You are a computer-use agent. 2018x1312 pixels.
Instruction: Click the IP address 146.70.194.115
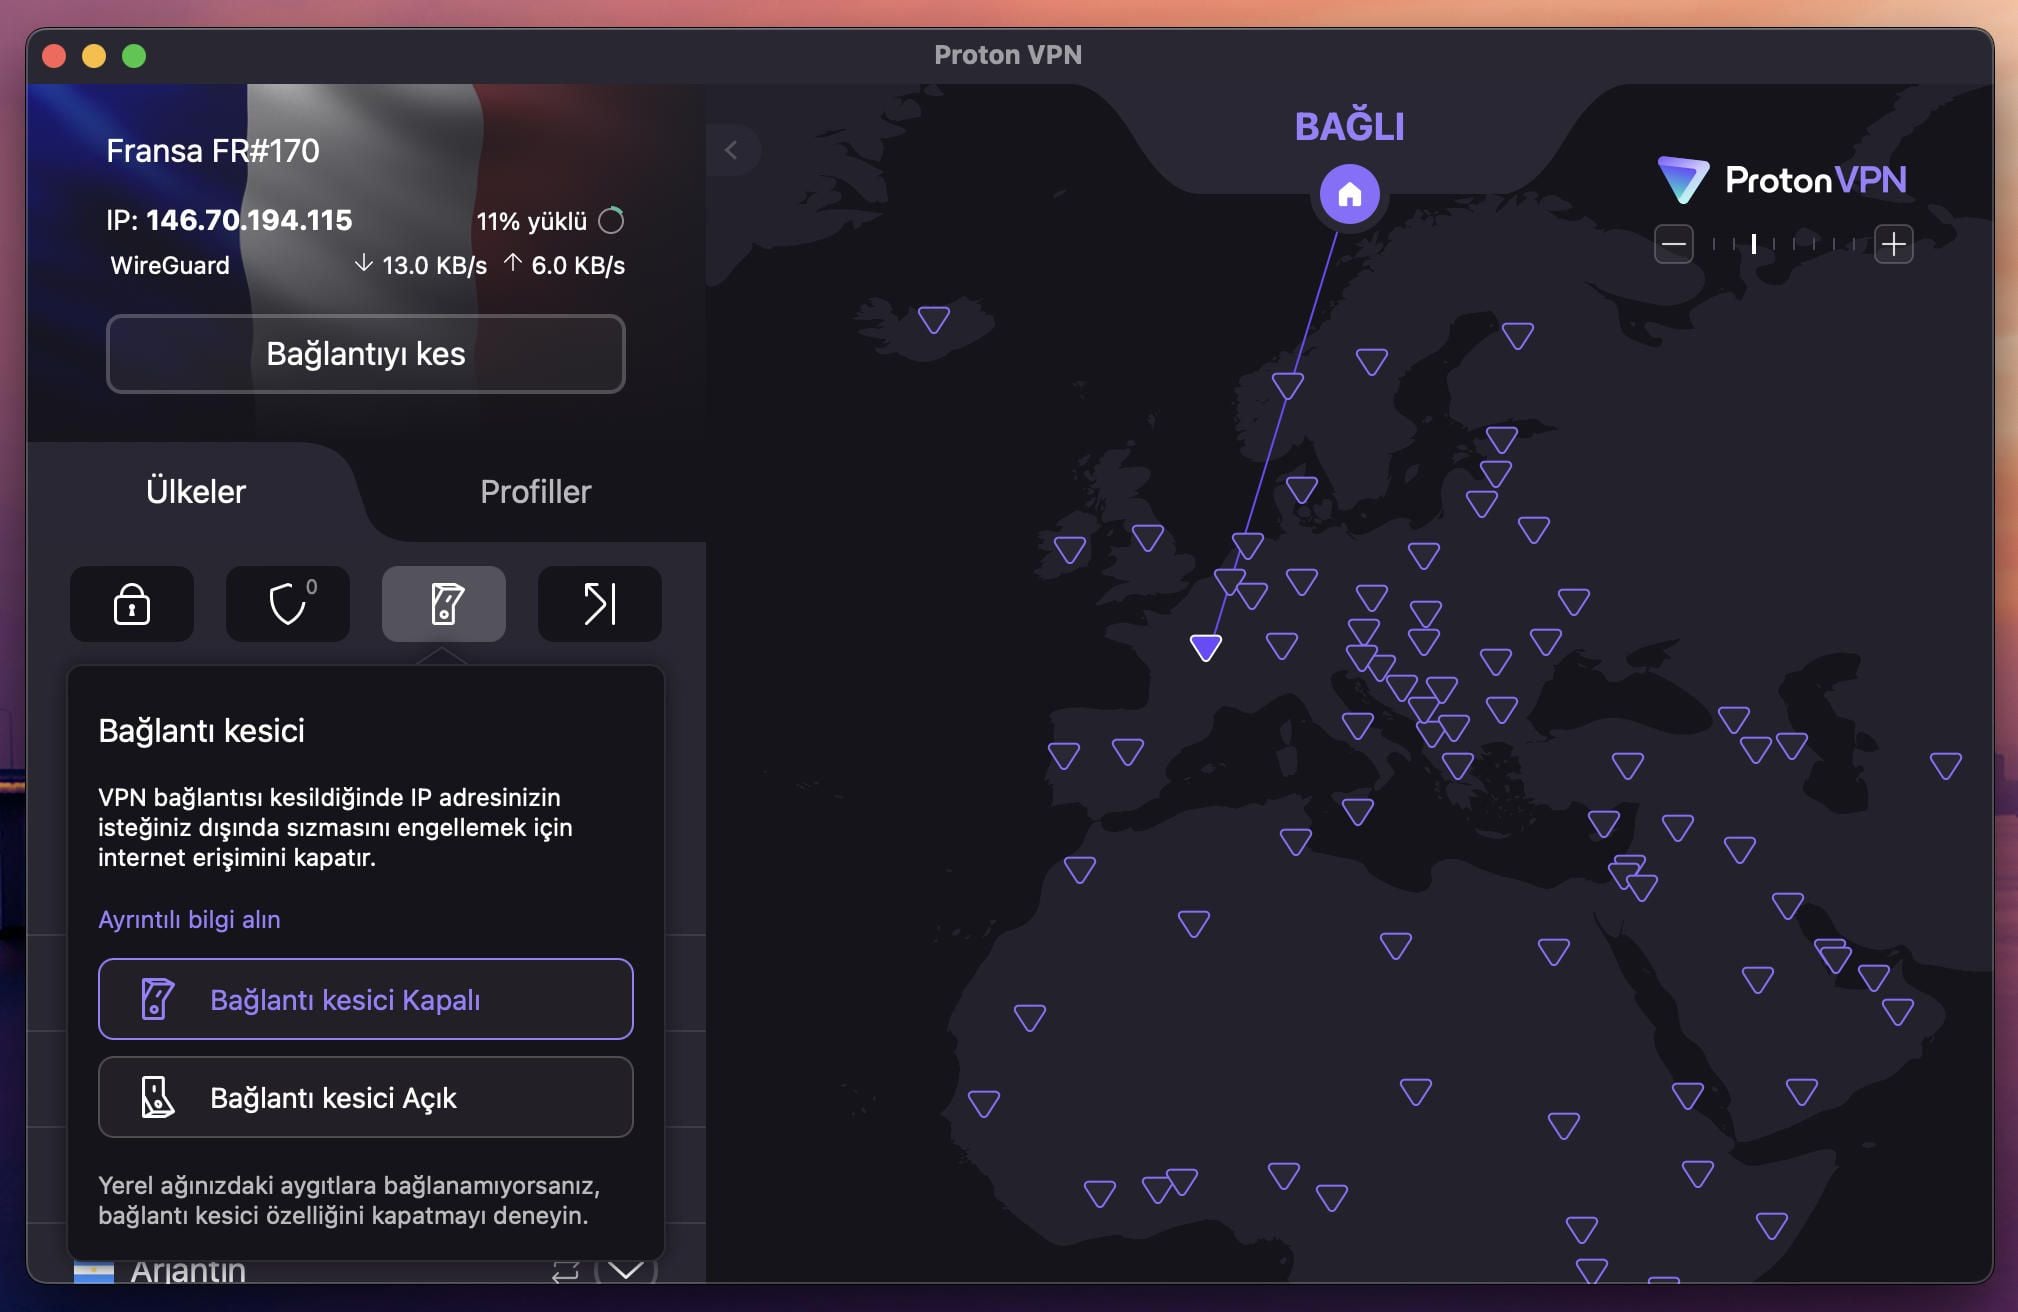point(249,220)
